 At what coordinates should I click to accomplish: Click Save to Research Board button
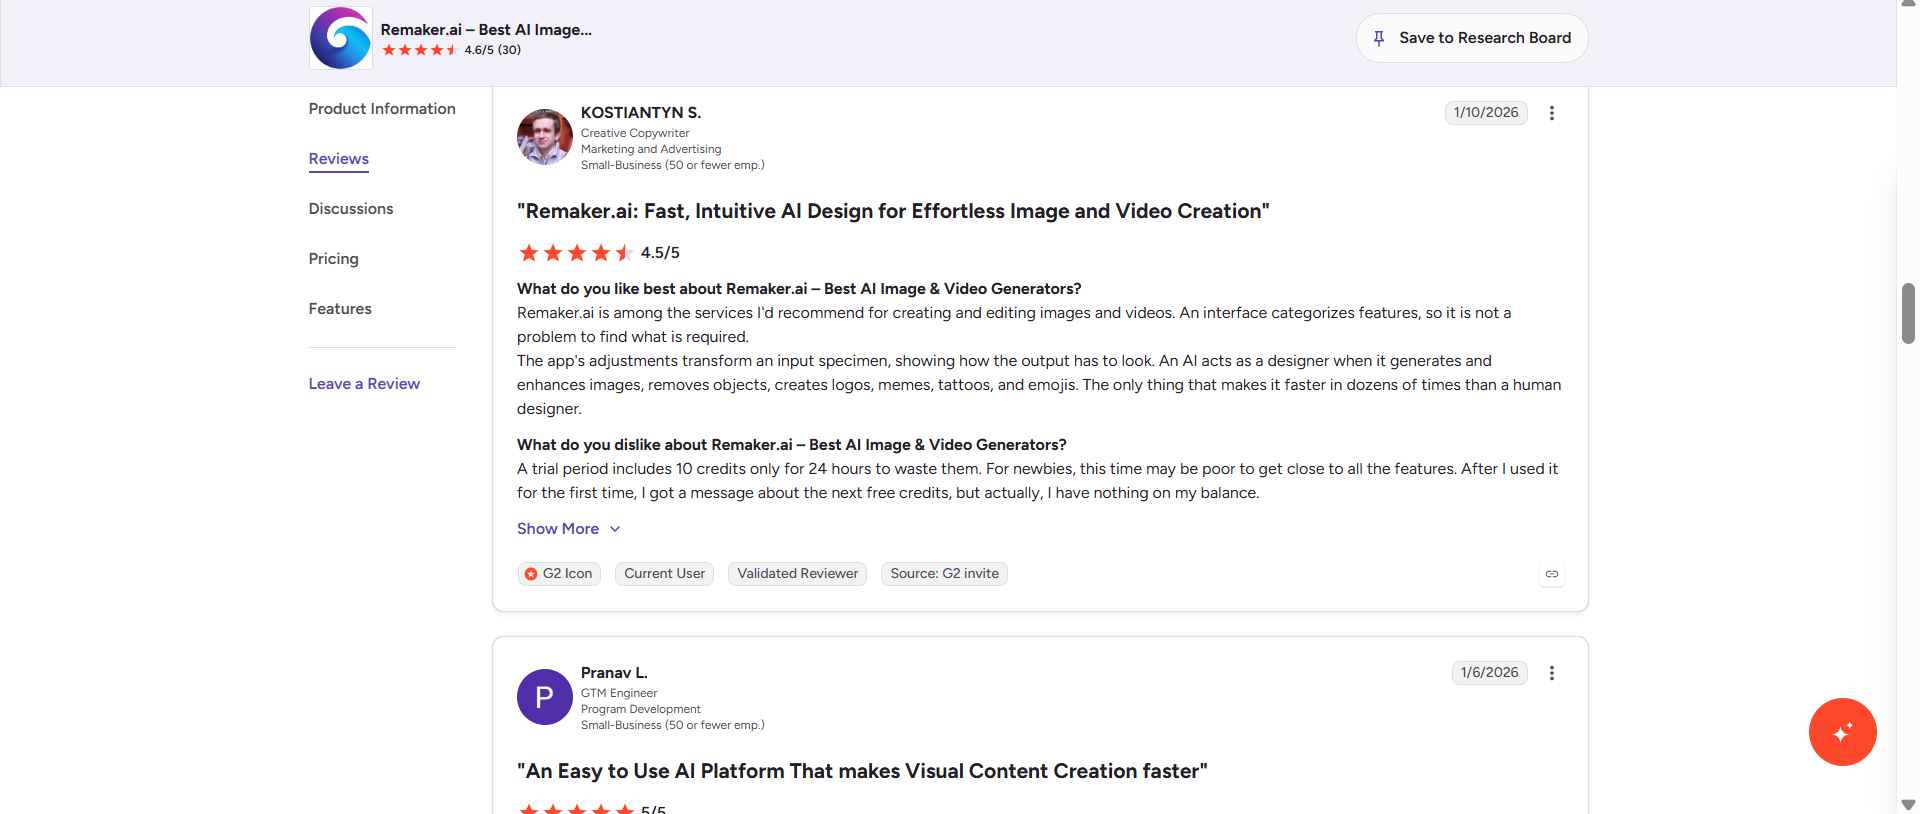[1472, 38]
